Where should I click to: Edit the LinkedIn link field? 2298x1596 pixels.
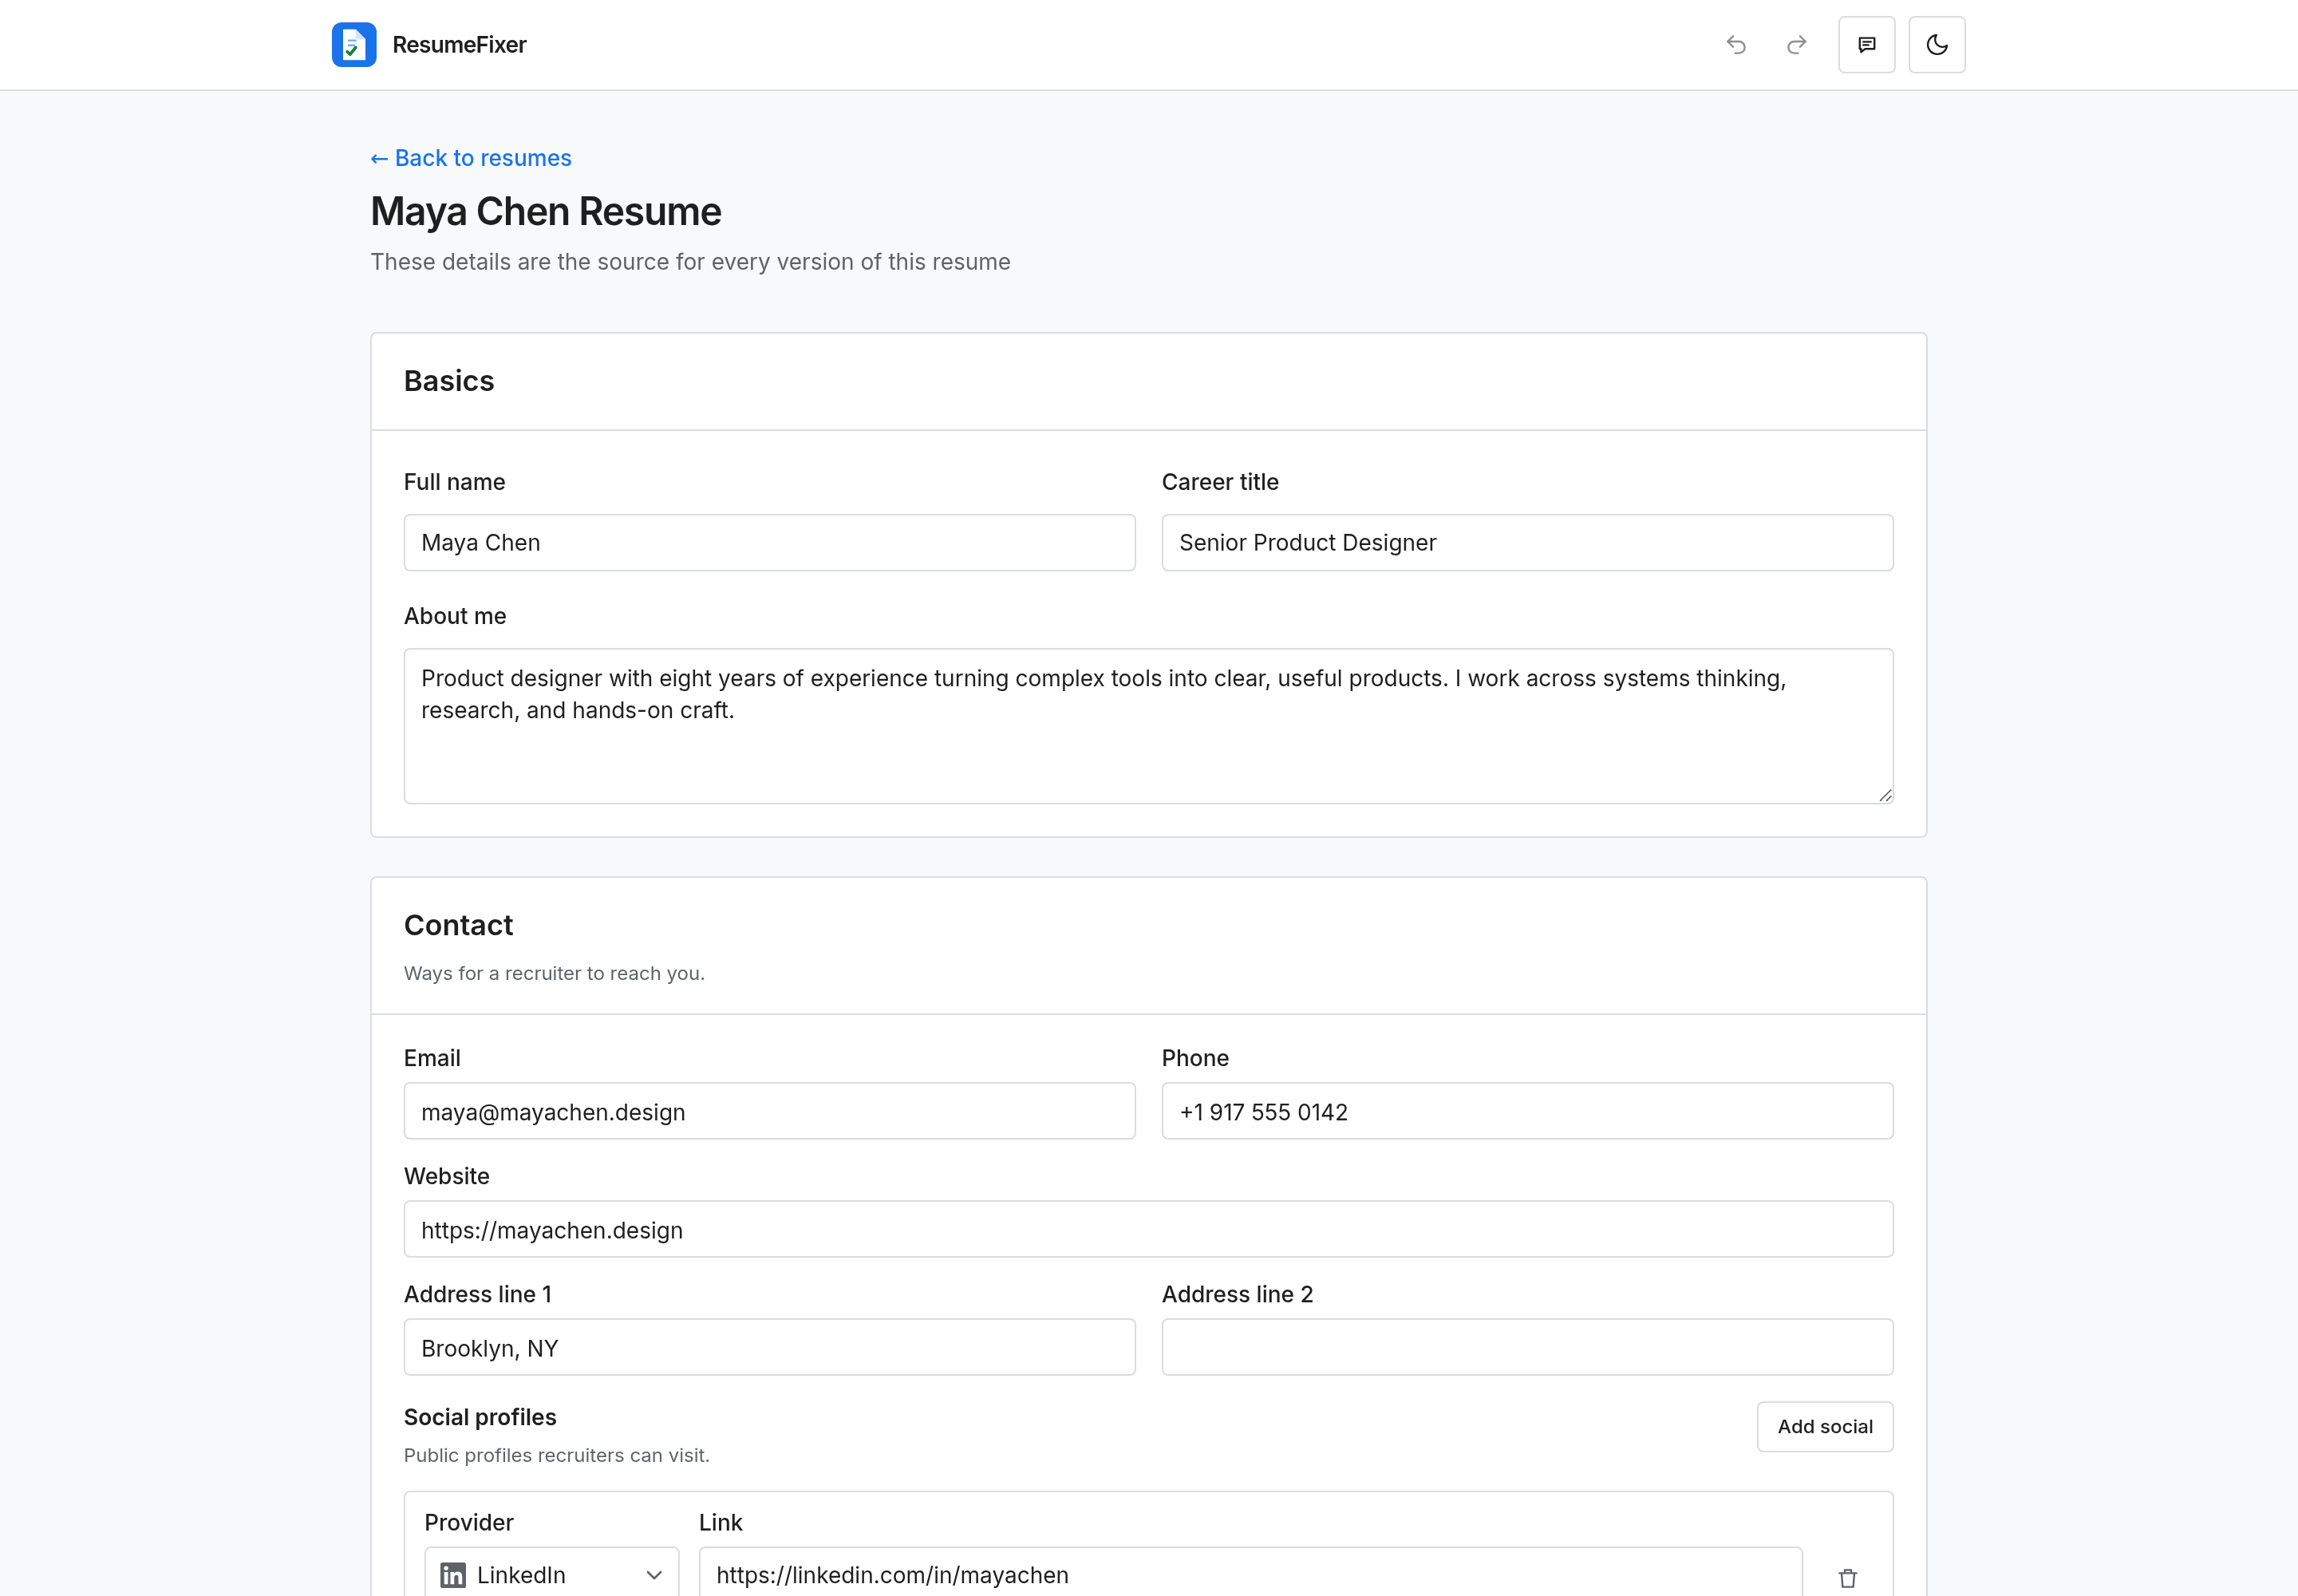coord(1250,1574)
